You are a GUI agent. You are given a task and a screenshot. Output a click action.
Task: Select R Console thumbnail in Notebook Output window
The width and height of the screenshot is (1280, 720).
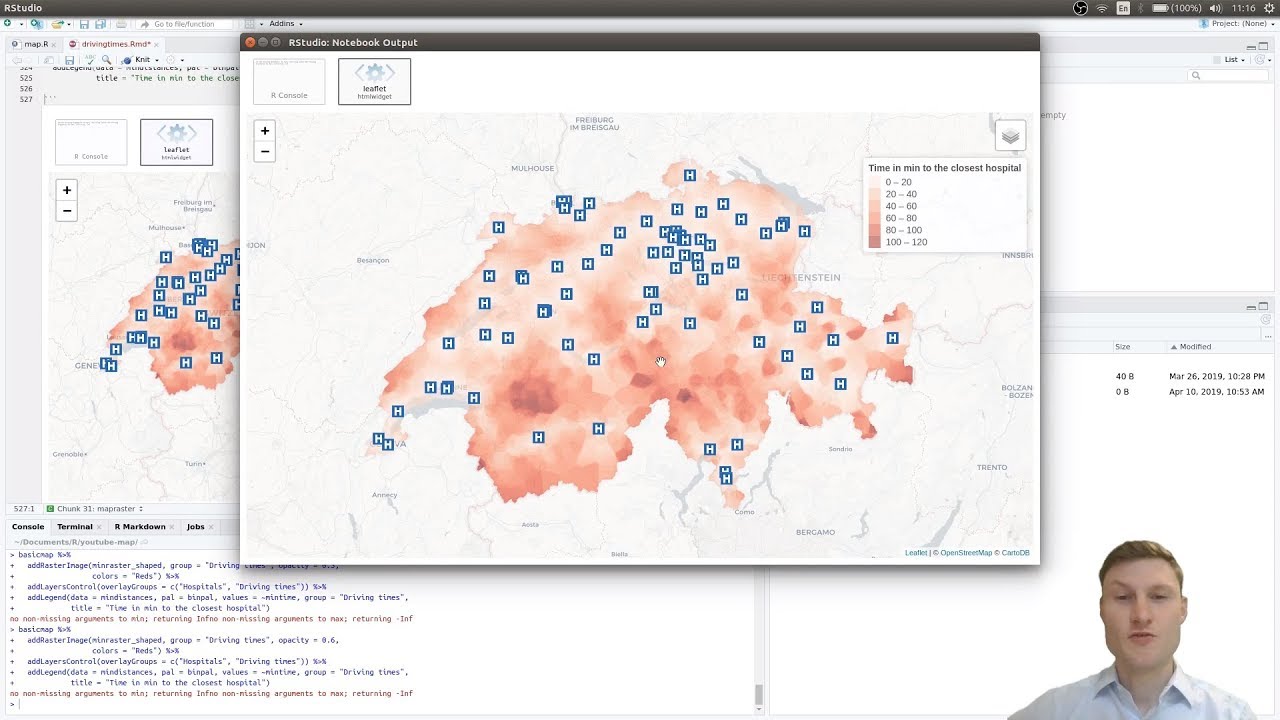coord(289,81)
